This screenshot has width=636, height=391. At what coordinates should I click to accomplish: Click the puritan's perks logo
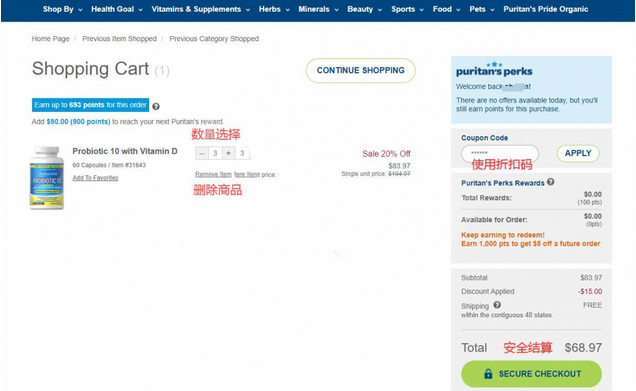[494, 70]
